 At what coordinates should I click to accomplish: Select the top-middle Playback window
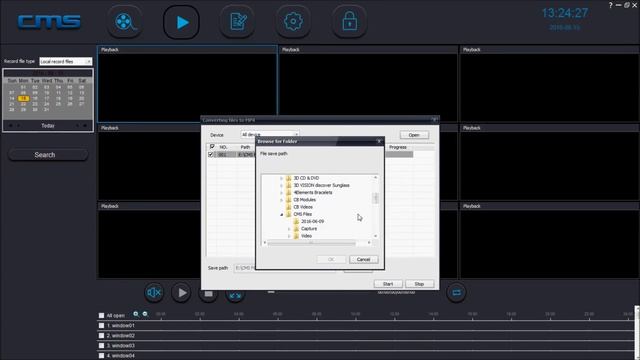pos(368,84)
